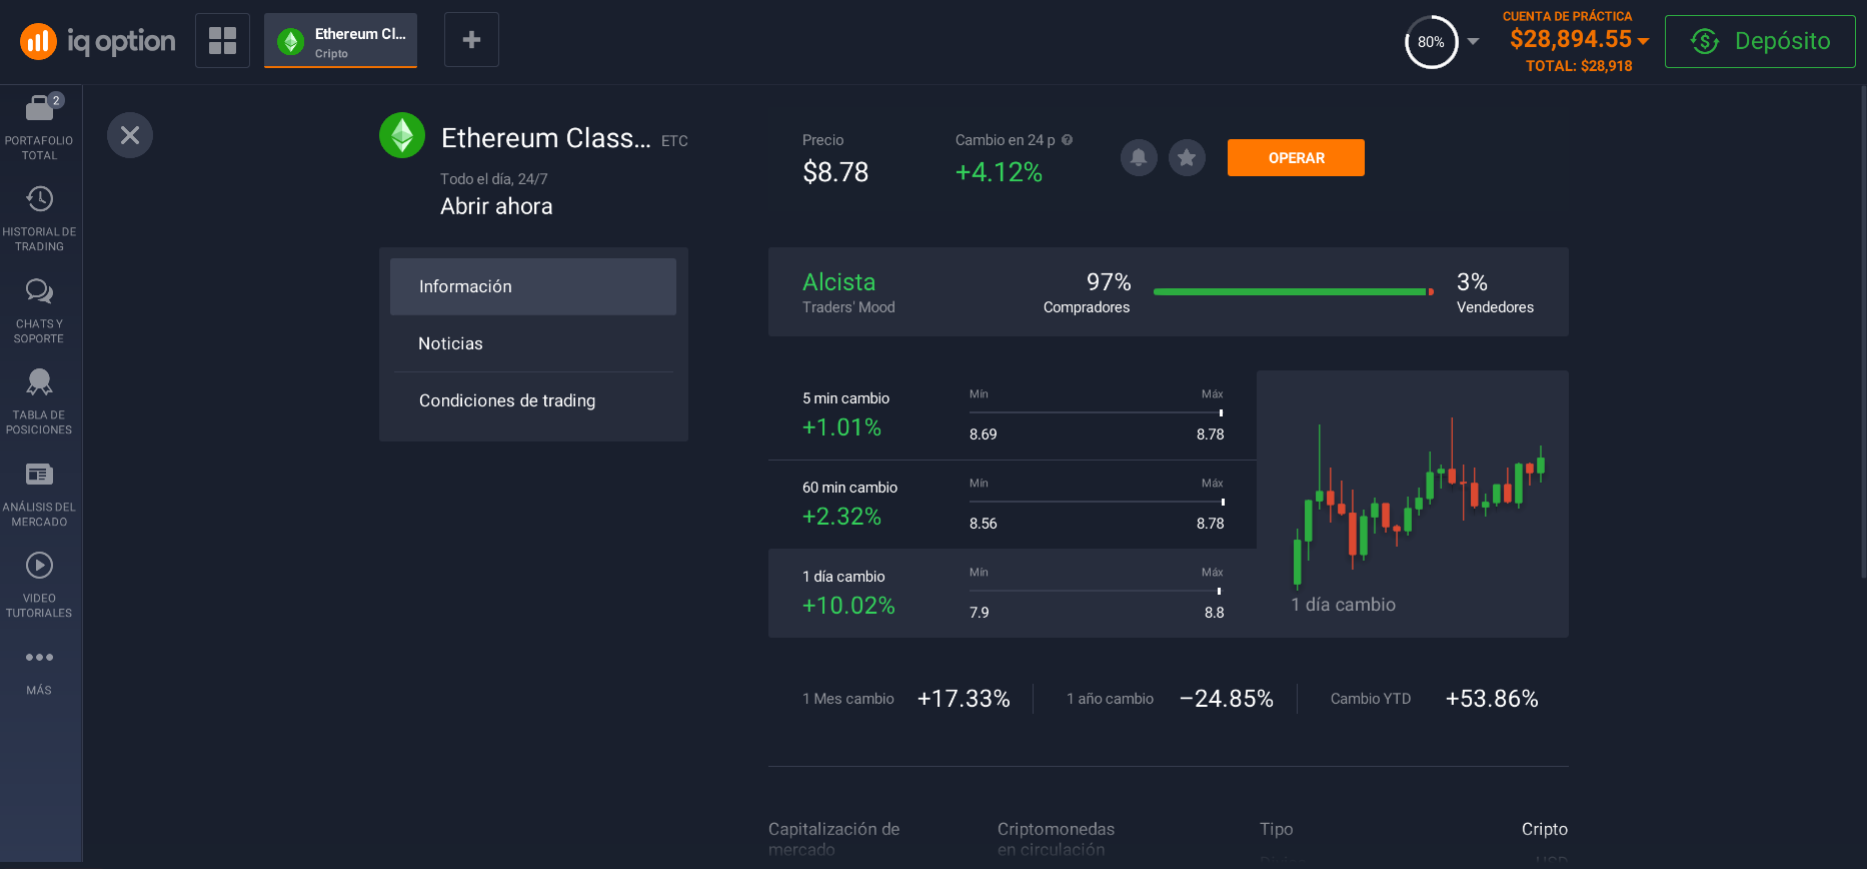Select the Información menu item
1867x869 pixels.
(x=533, y=287)
